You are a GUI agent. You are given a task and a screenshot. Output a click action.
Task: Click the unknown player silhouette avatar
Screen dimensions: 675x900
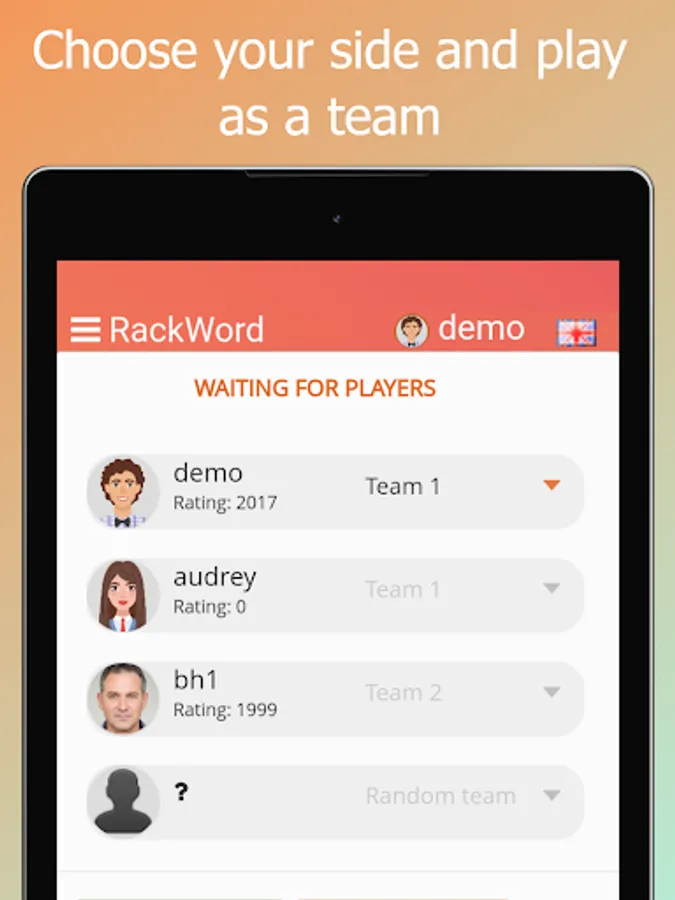click(x=122, y=802)
